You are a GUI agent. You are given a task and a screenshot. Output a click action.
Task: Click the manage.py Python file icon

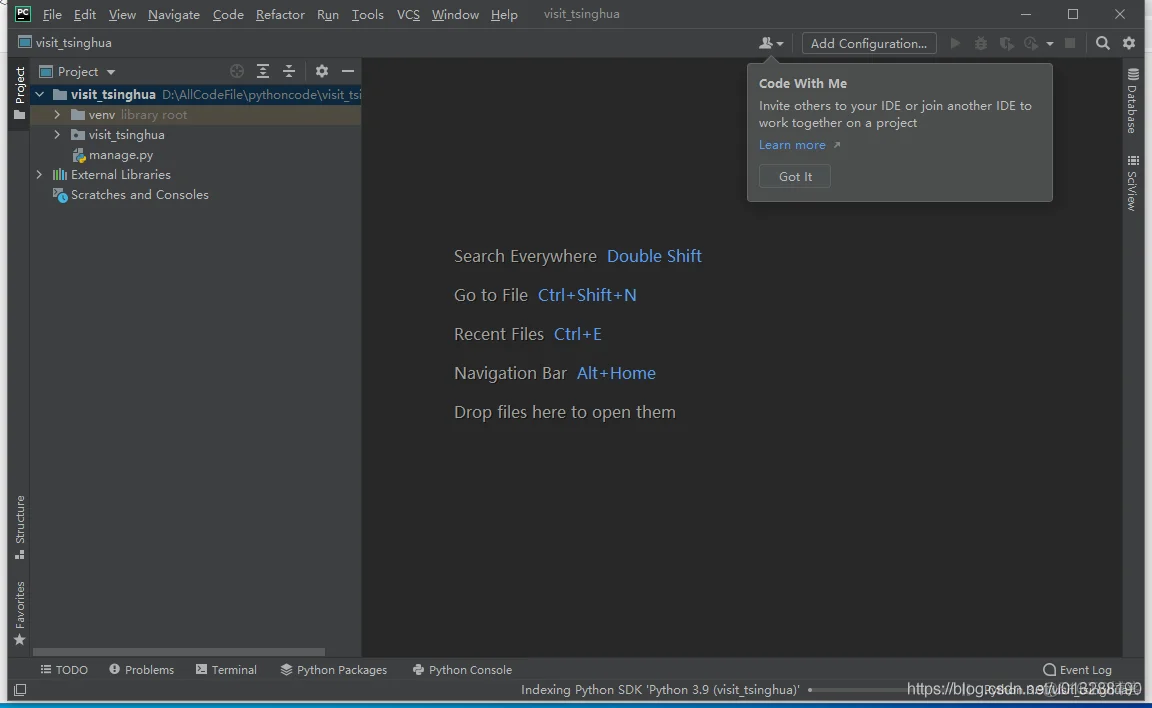(79, 155)
